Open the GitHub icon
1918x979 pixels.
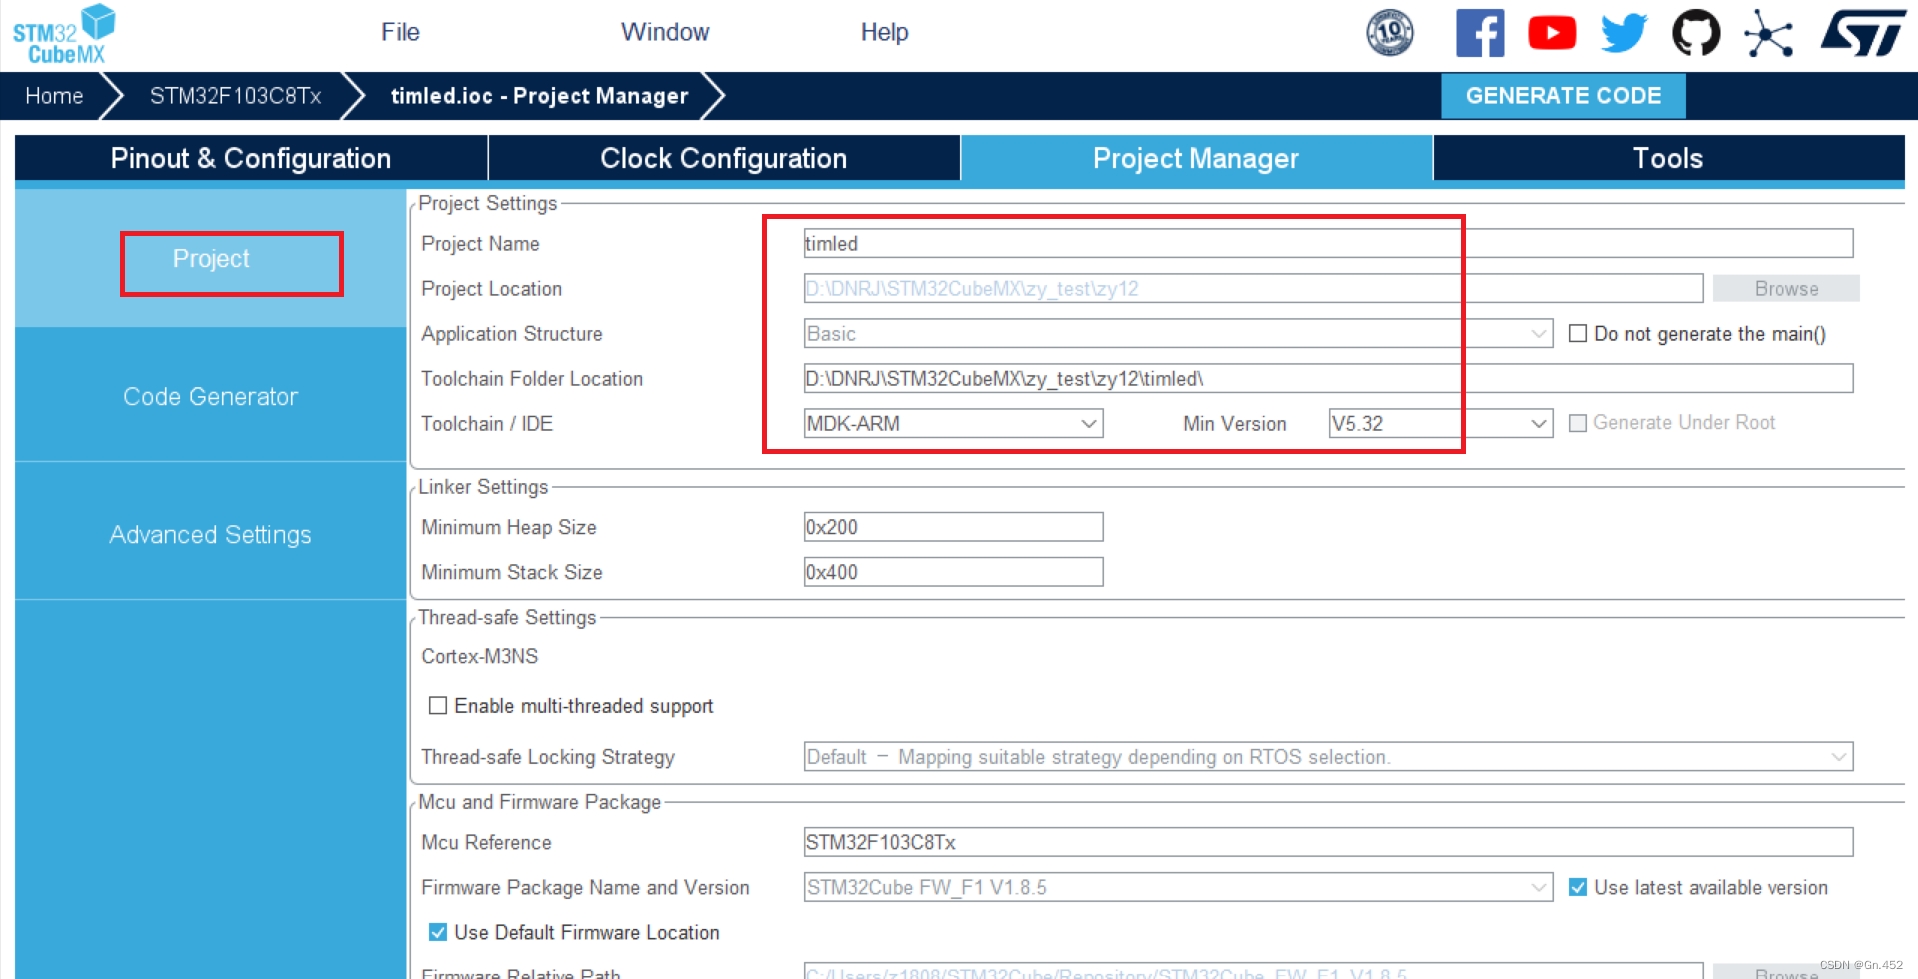1696,33
